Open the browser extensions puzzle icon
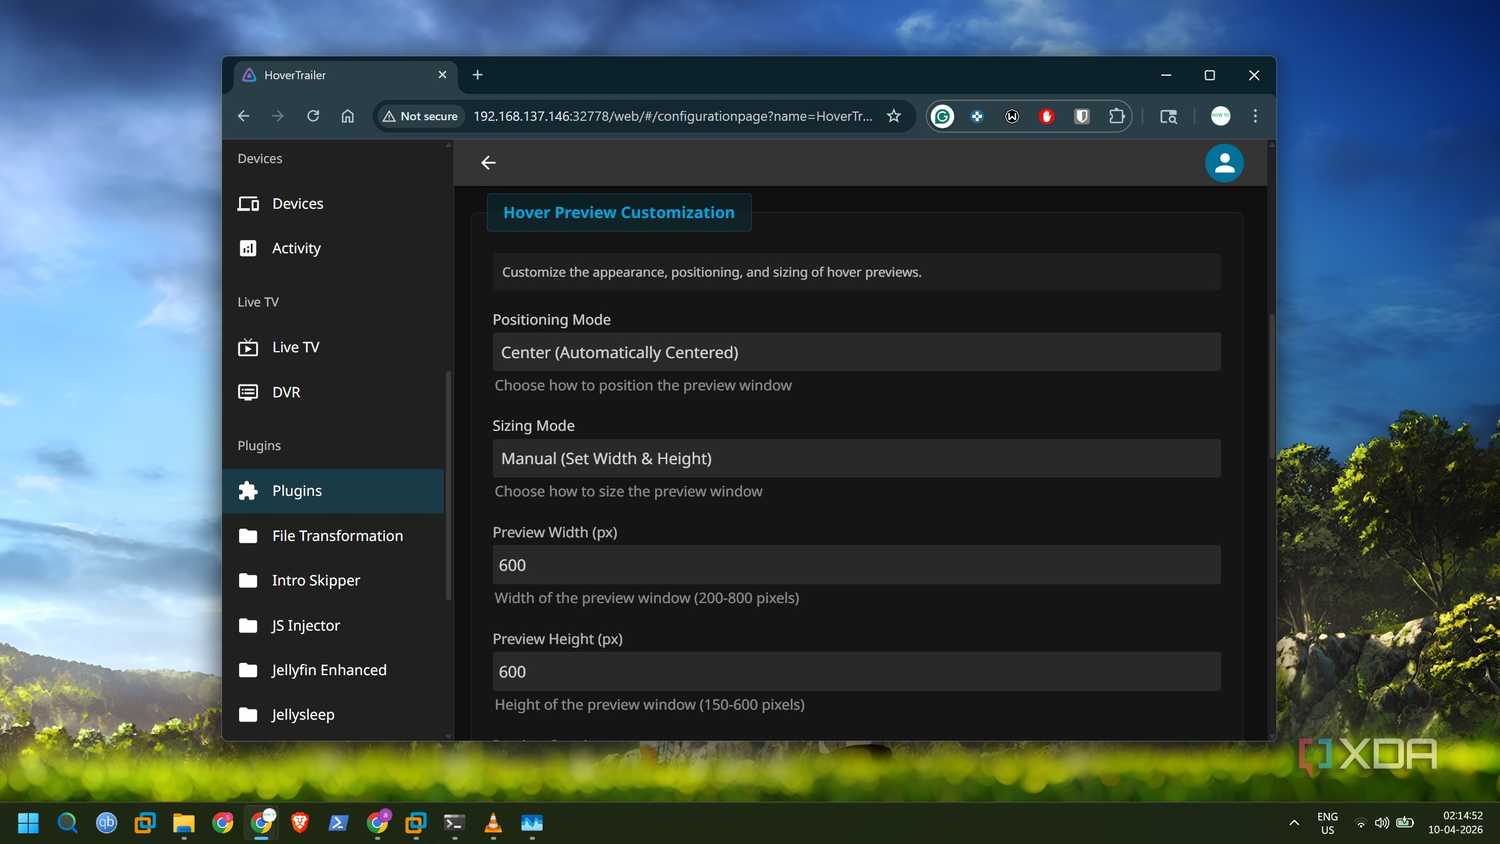The image size is (1500, 844). pos(1117,116)
